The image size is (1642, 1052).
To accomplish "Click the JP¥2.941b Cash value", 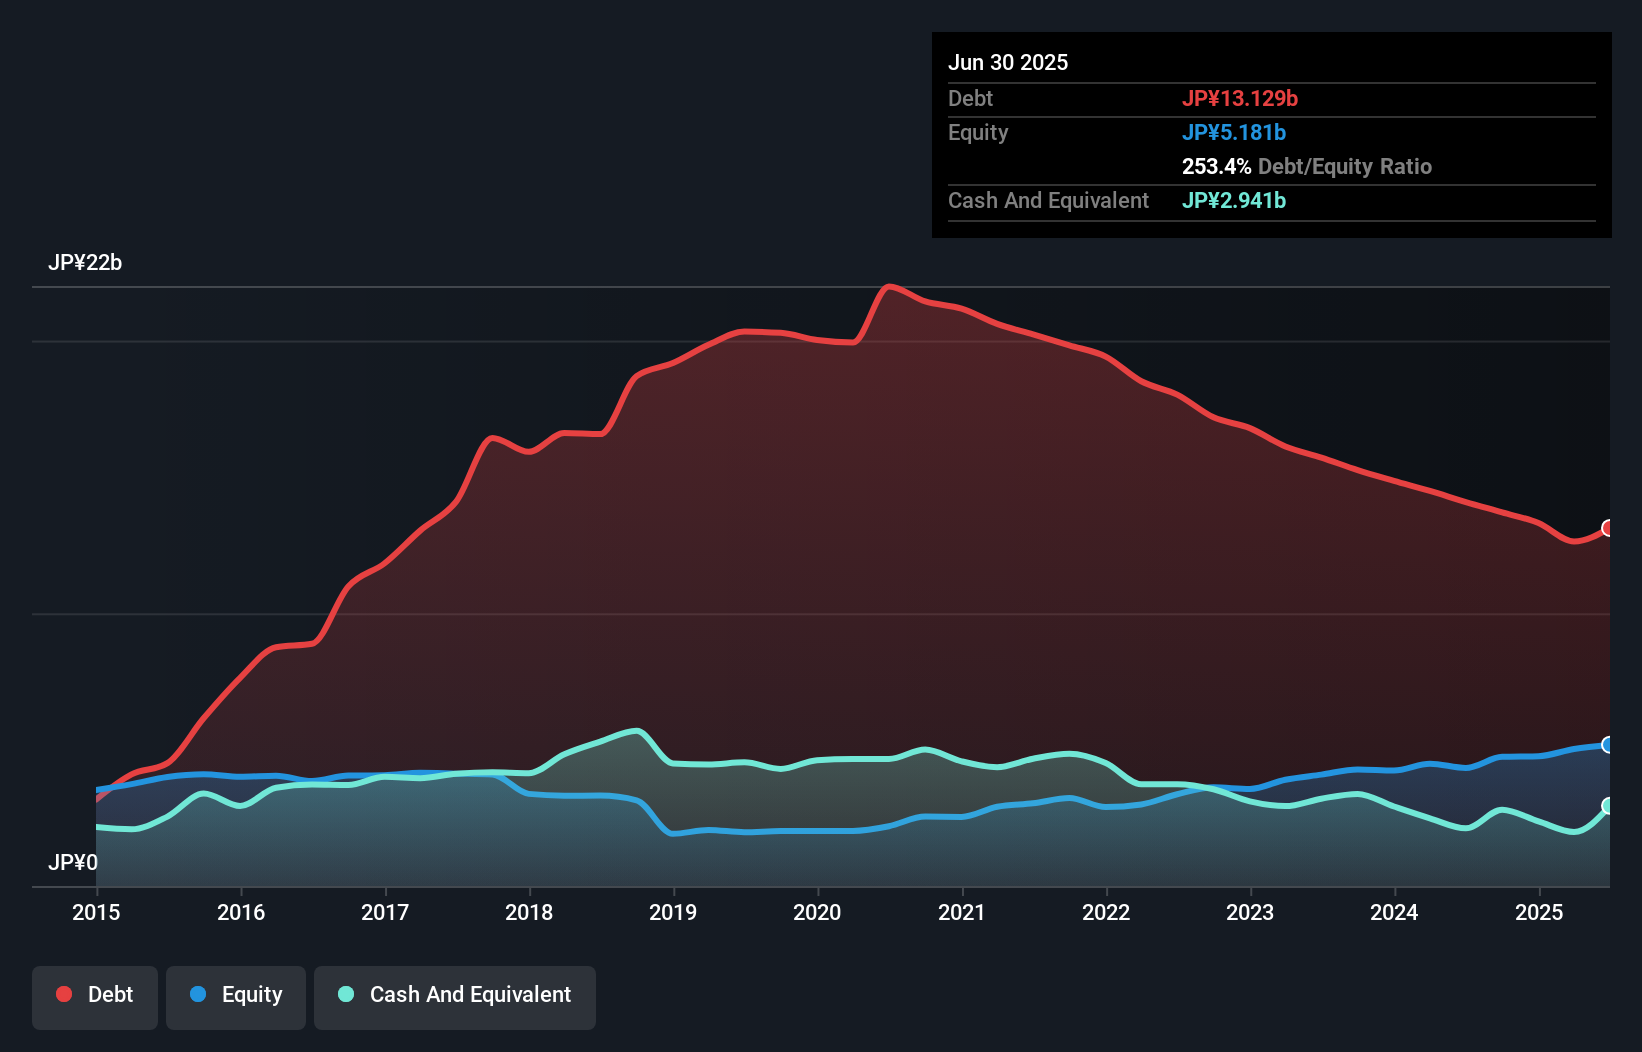I will click(x=1234, y=201).
